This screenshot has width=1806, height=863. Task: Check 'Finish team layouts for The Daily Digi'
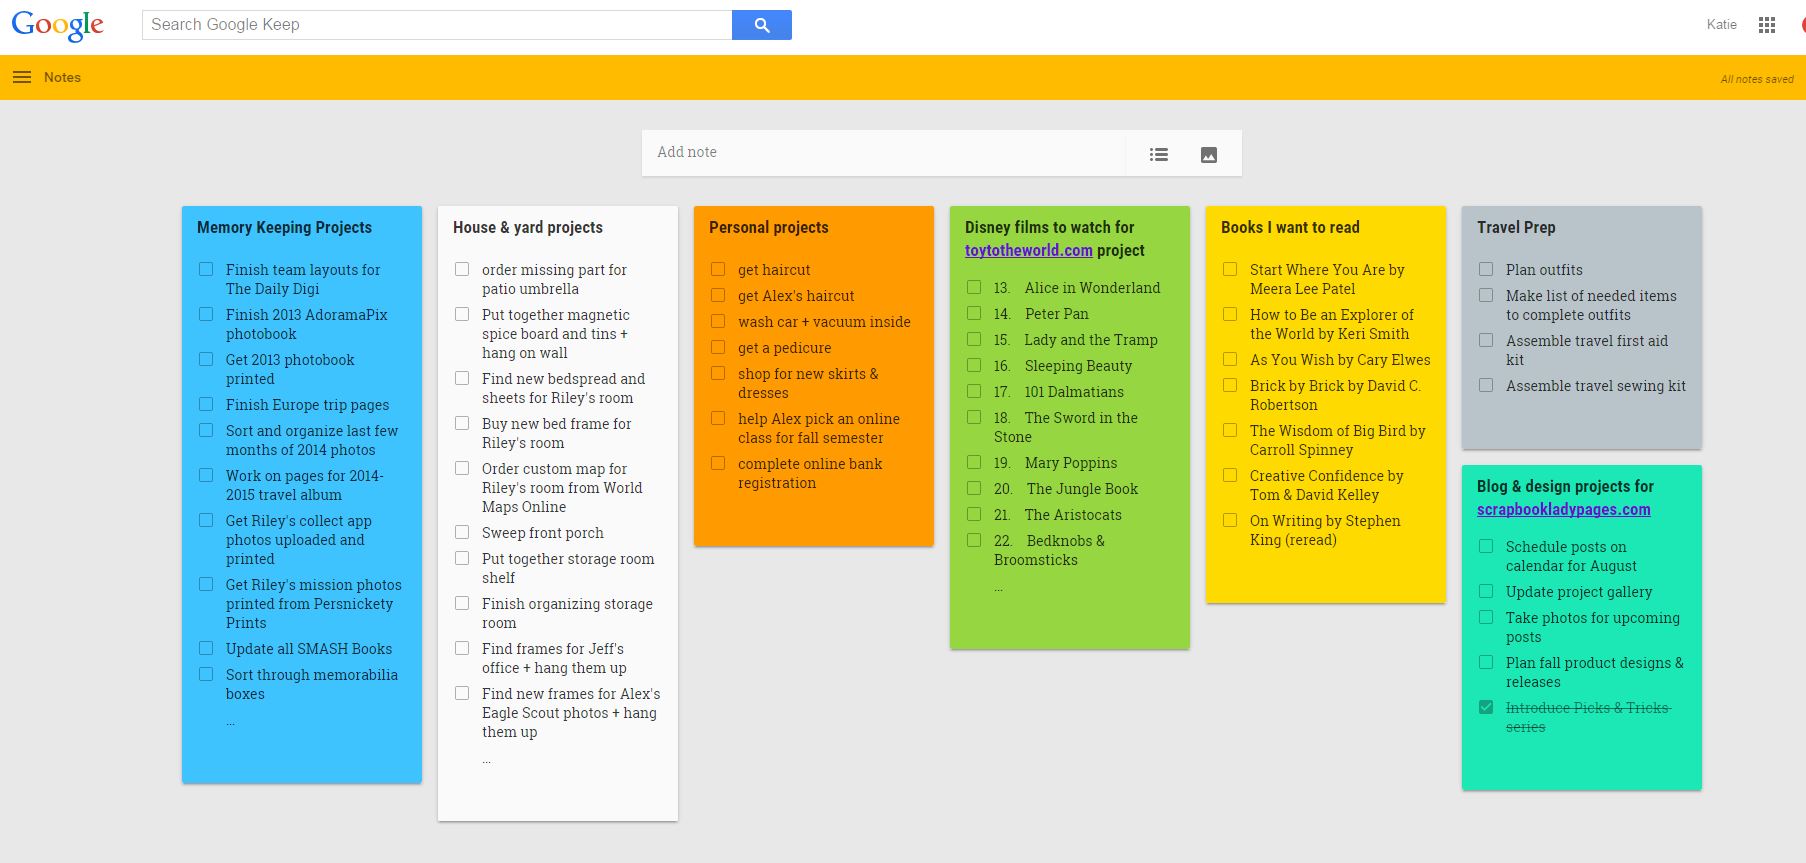(206, 269)
